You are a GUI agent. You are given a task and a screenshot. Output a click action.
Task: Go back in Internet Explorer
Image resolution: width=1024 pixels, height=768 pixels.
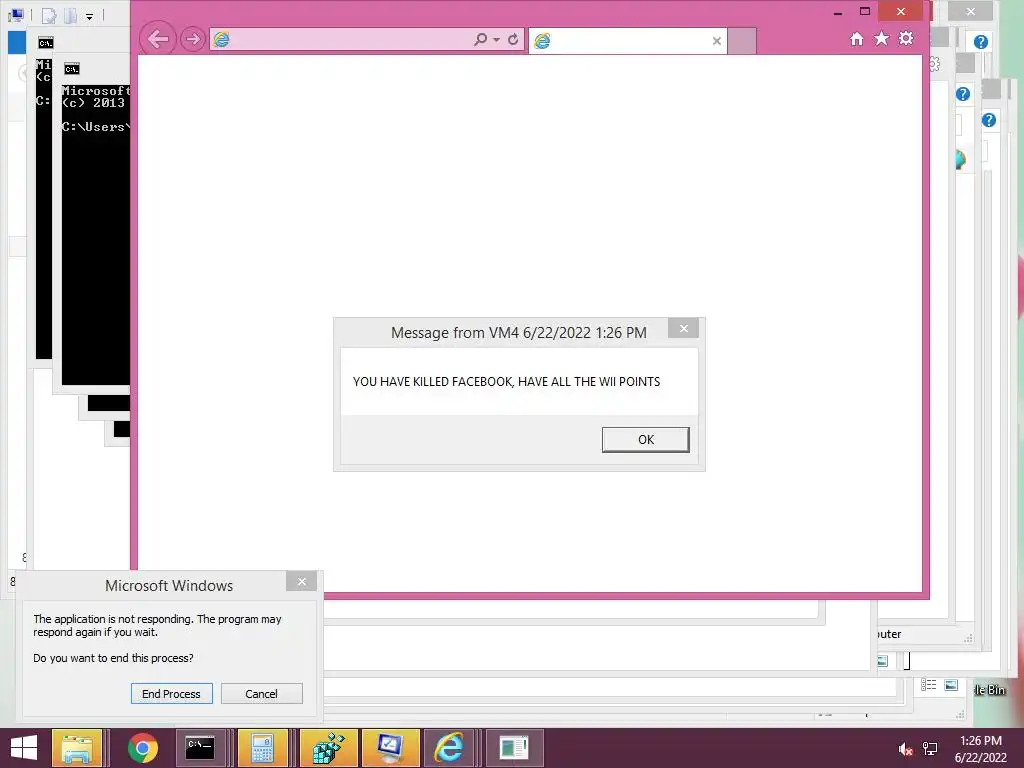(157, 39)
